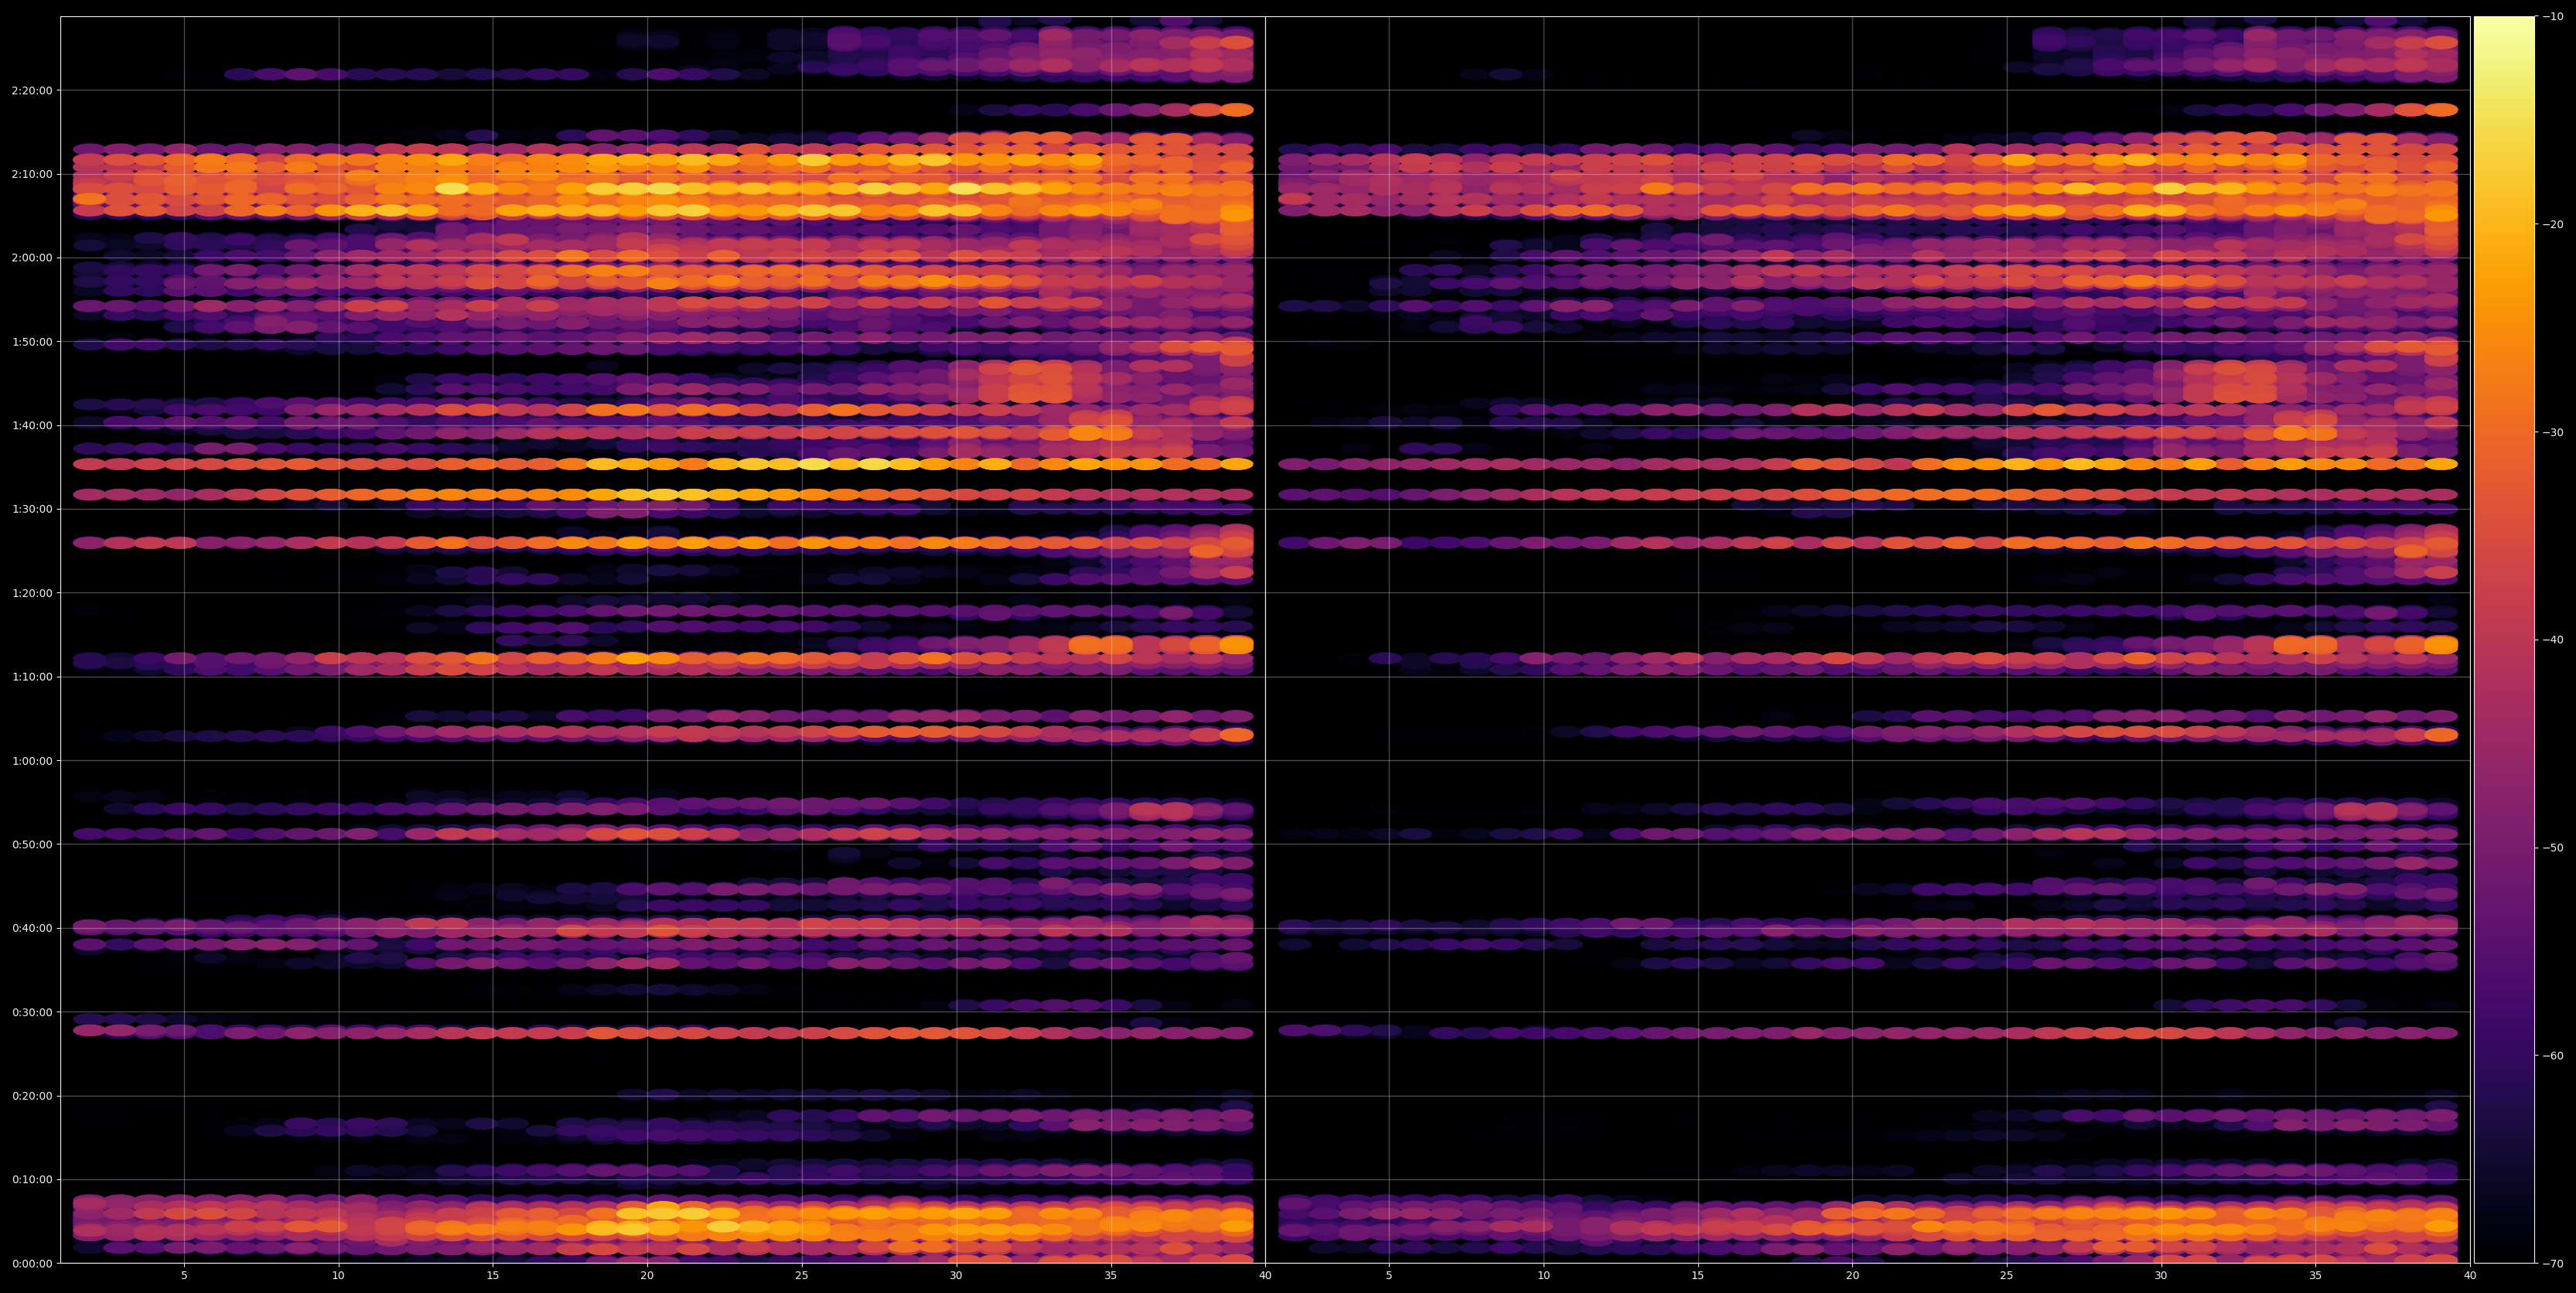Click the inferno colorbar gradient strip
This screenshot has height=1293, width=2576.
click(2504, 640)
